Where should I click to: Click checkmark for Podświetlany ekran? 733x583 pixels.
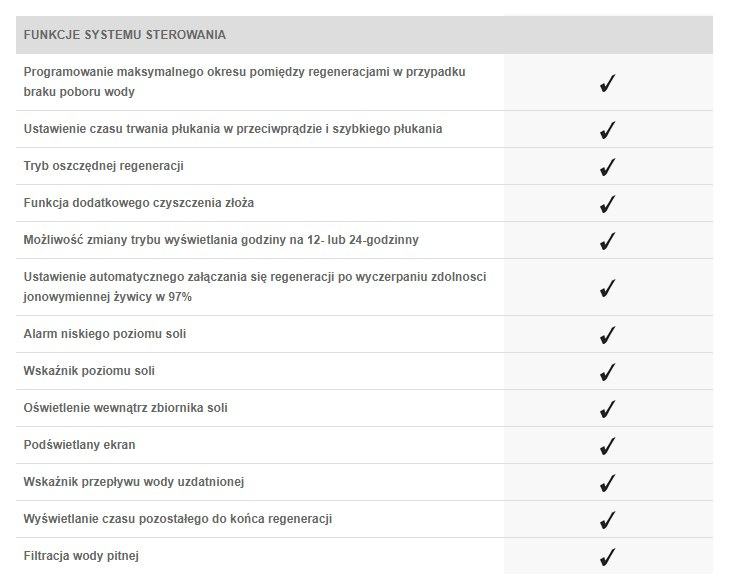pos(607,446)
